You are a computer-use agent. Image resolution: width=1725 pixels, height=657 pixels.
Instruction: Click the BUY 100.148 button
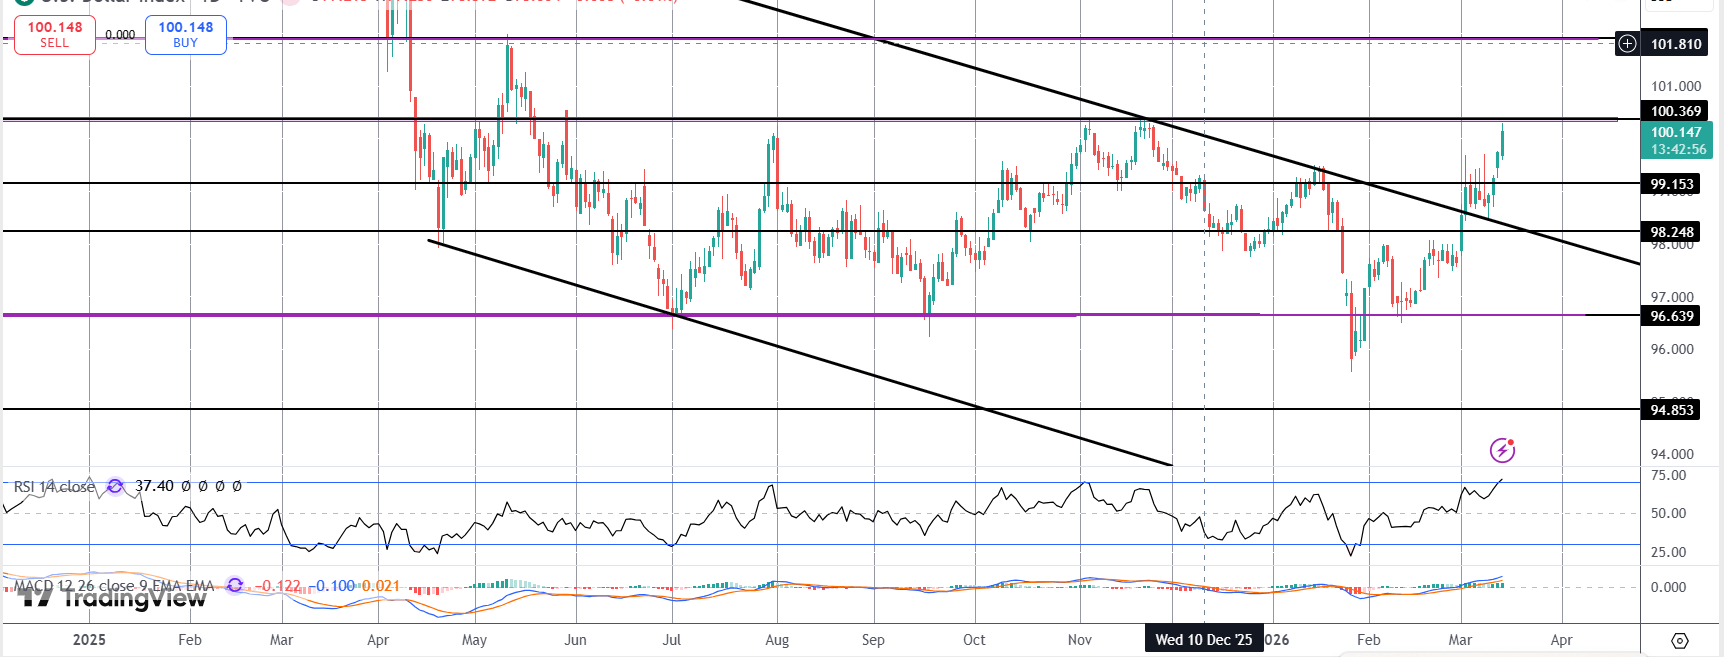(x=186, y=35)
